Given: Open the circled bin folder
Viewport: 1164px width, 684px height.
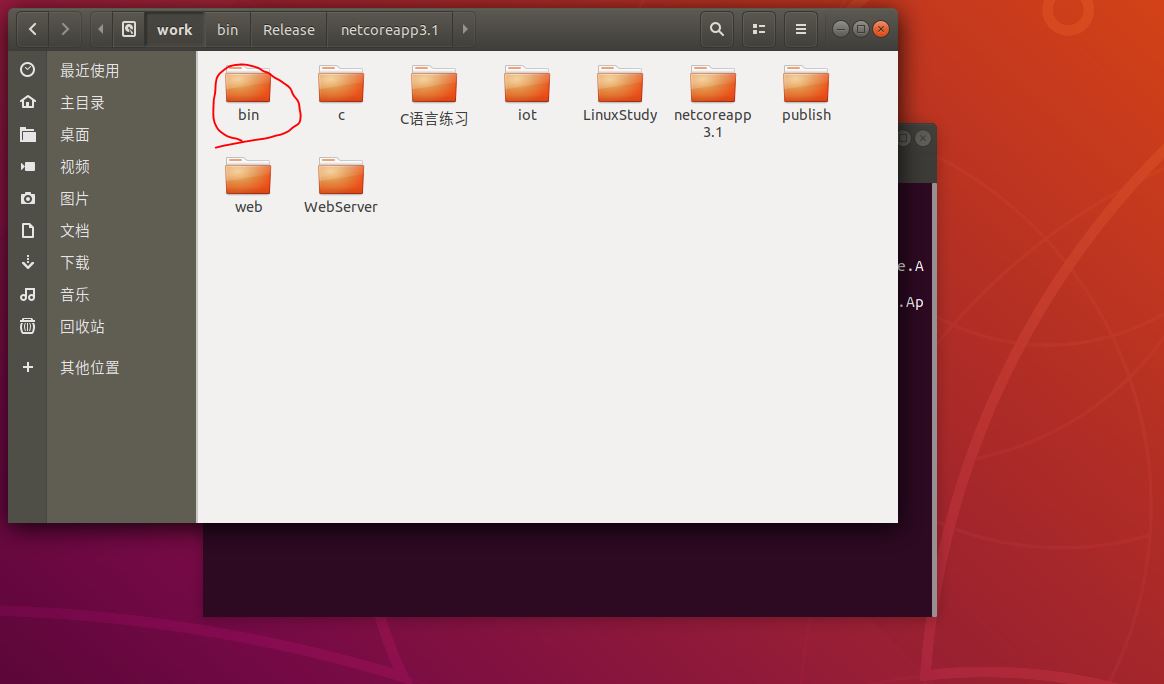Looking at the screenshot, I should (x=248, y=90).
